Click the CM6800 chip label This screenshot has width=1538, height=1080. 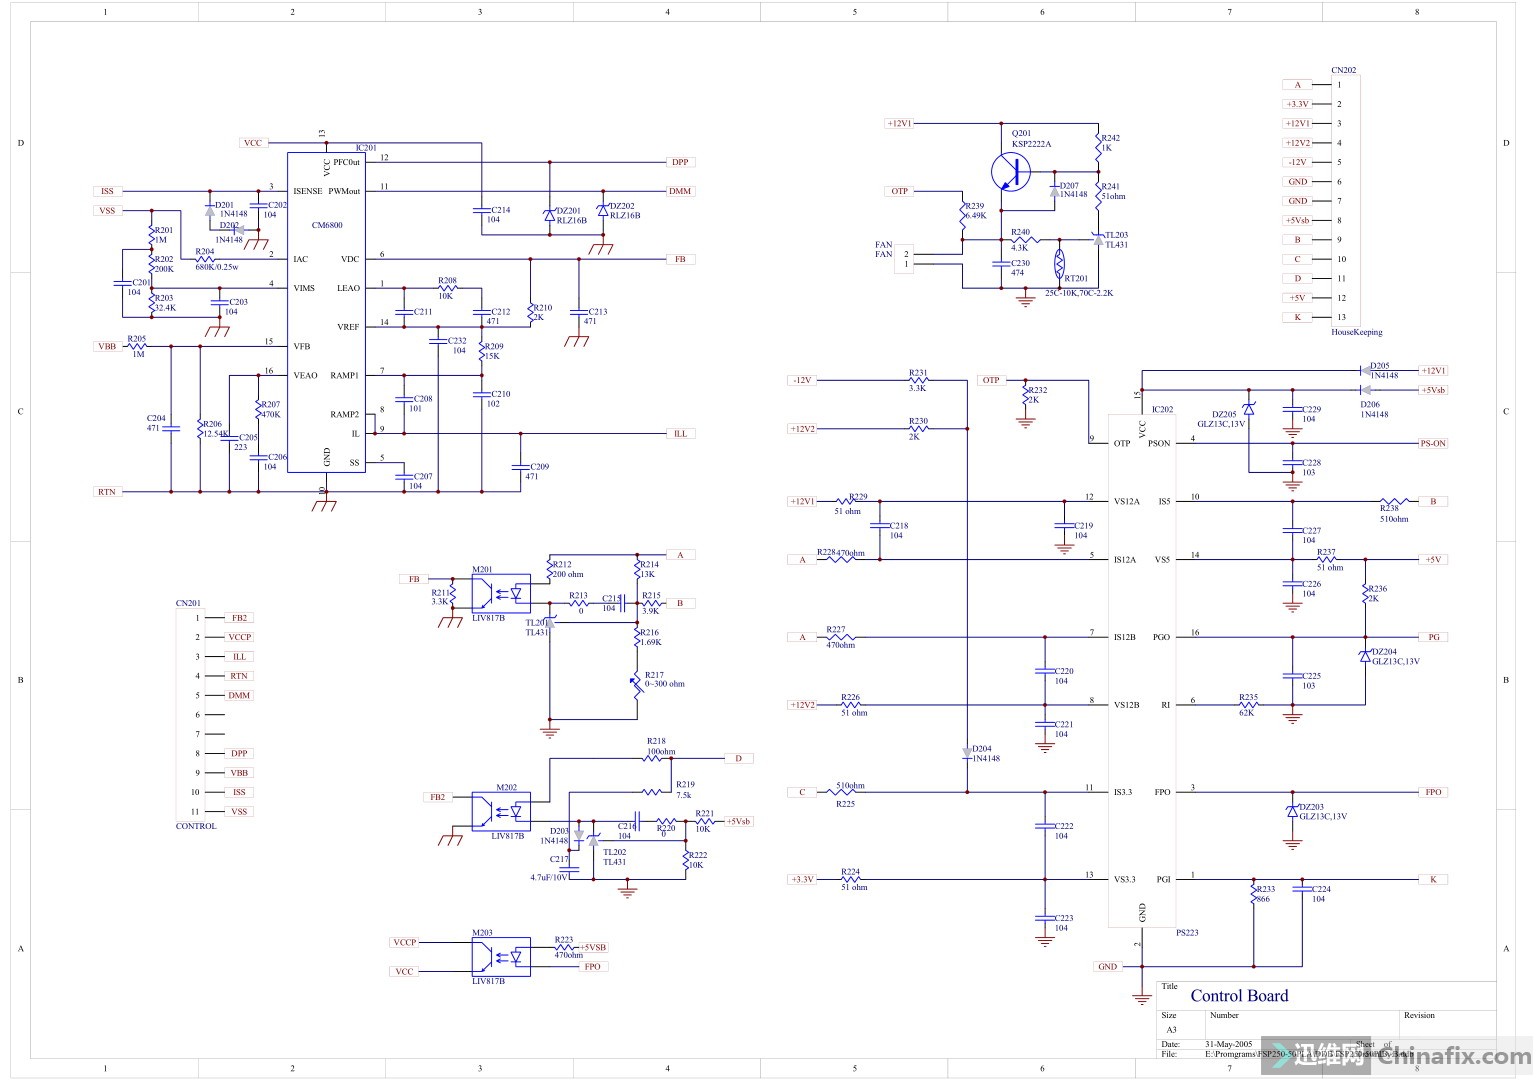tap(327, 225)
